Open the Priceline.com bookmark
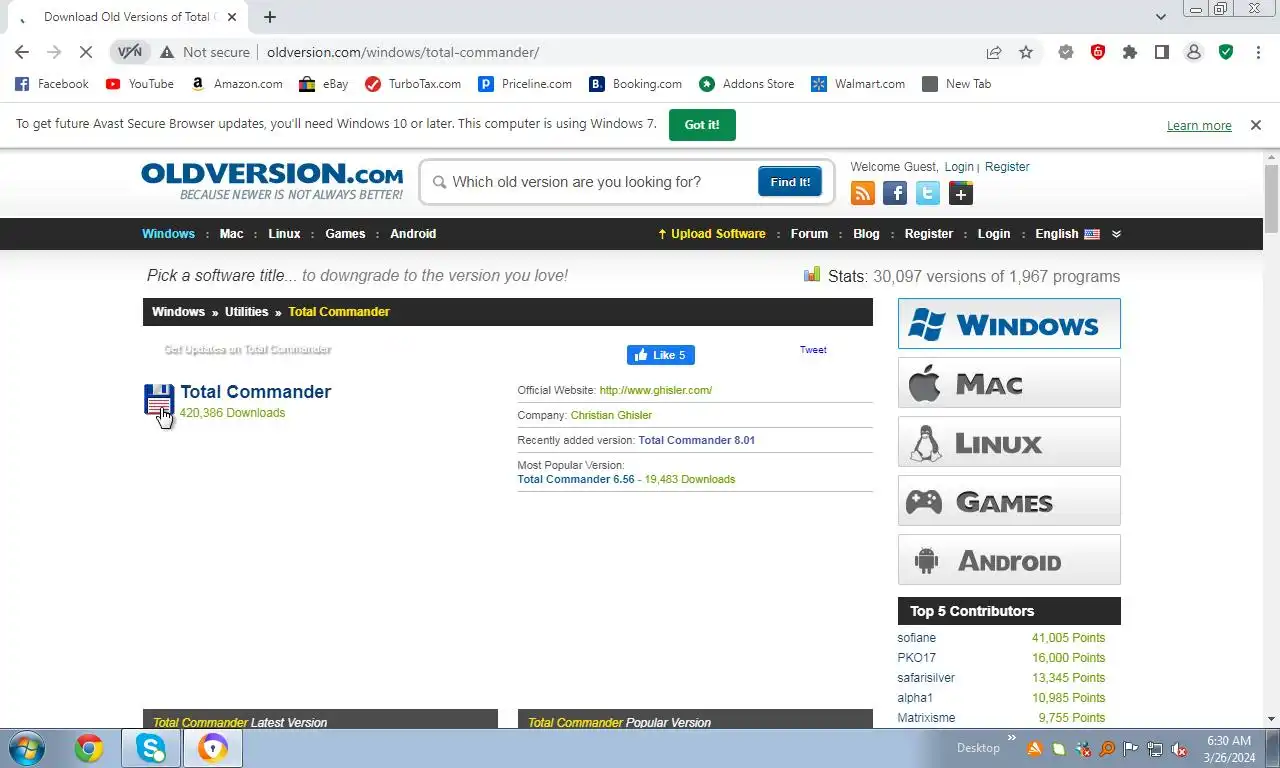The image size is (1280, 768). (525, 84)
